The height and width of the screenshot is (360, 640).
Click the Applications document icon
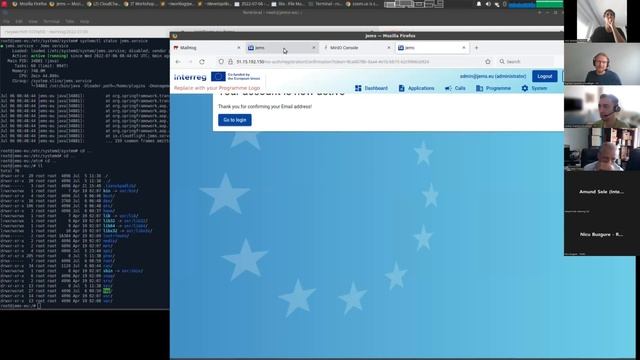(402, 88)
